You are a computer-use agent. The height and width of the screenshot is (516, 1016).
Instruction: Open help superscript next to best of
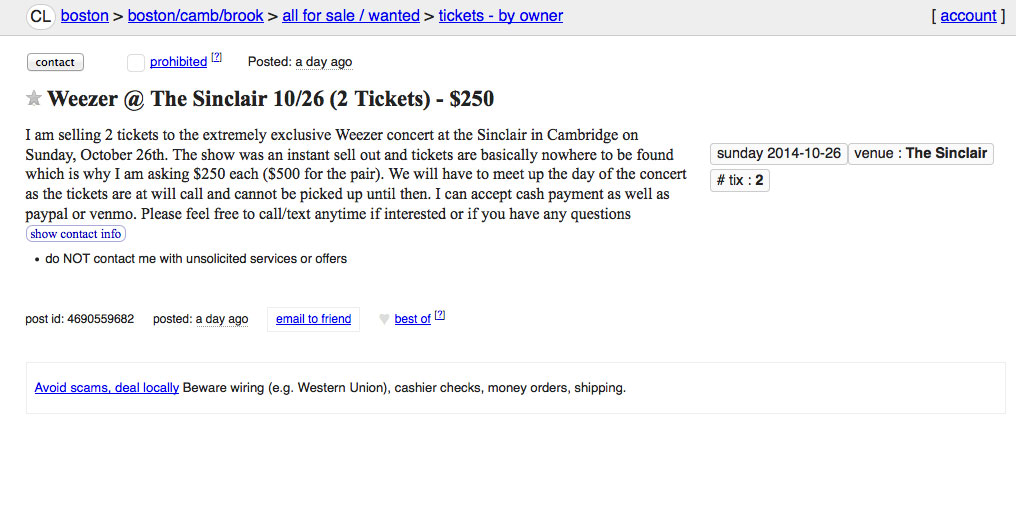[x=440, y=316]
